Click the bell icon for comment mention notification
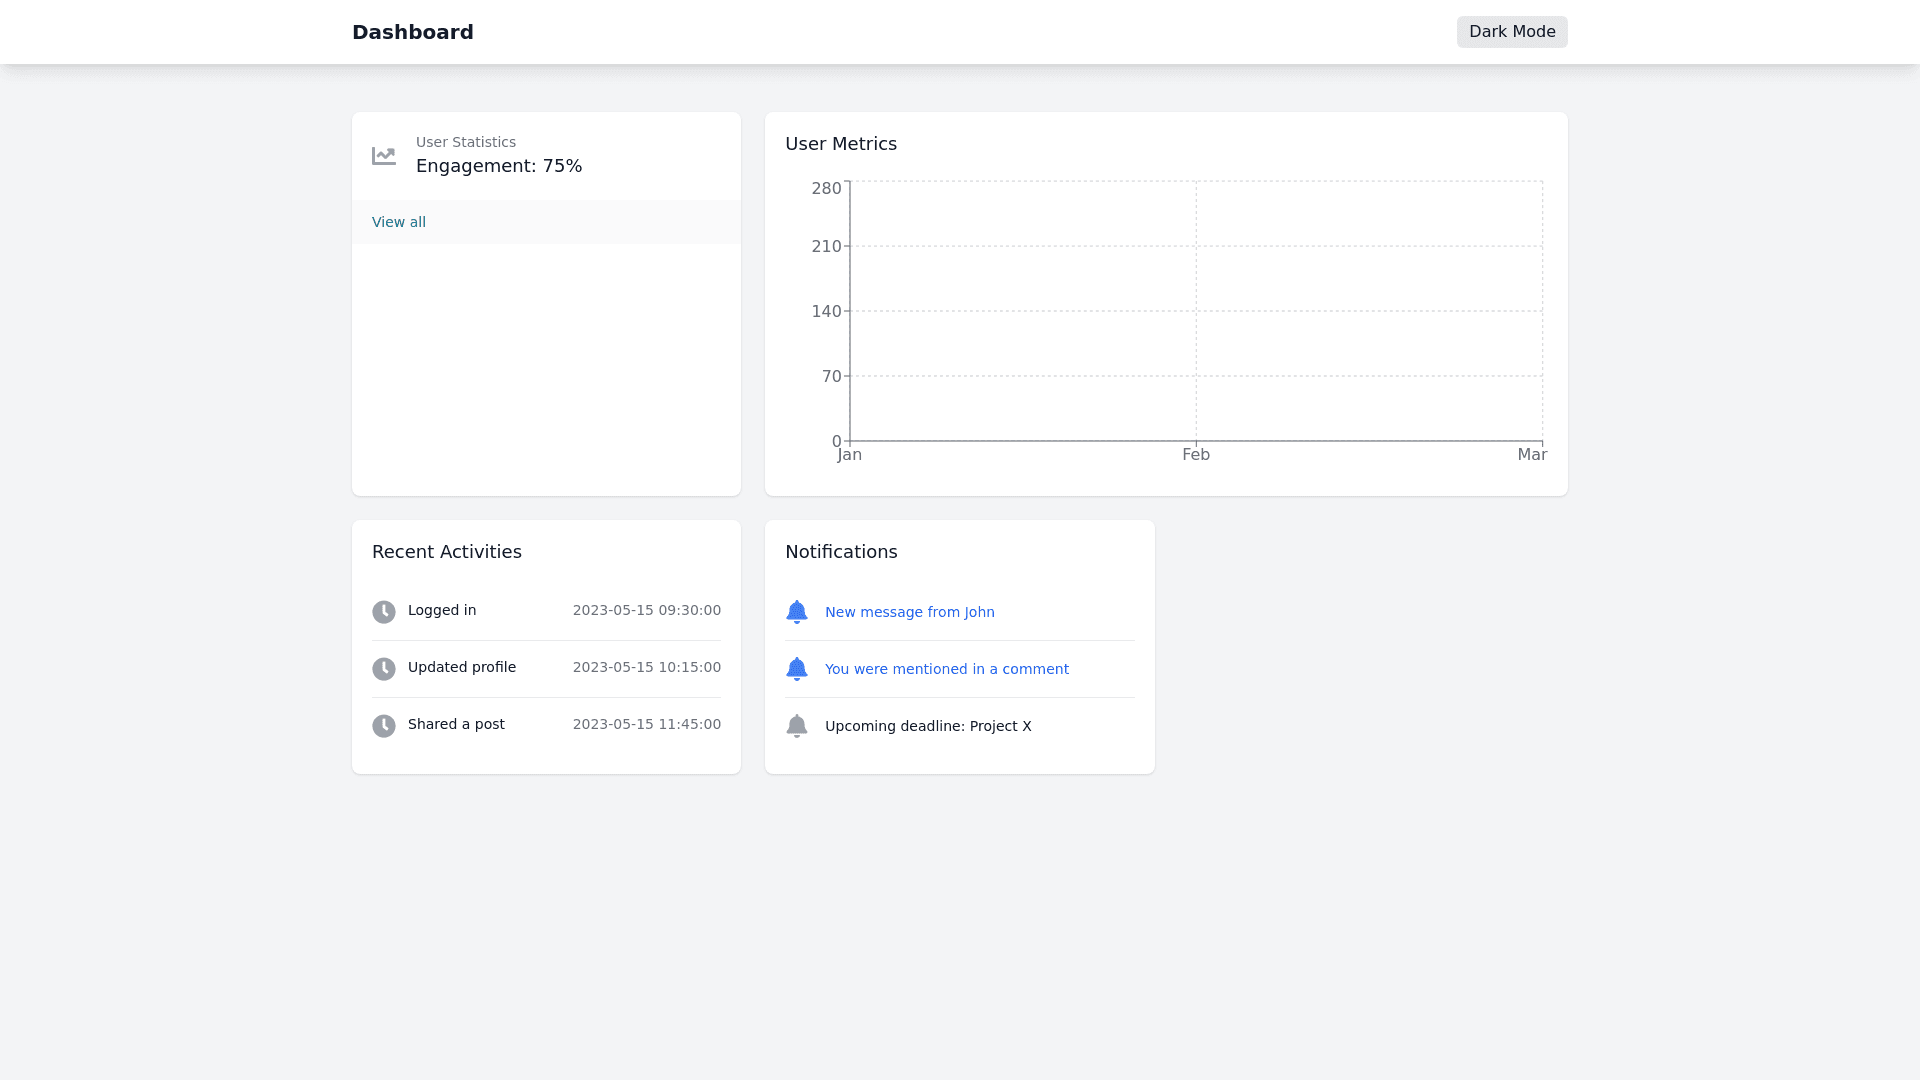Screen dimensions: 1920x1080 797,669
